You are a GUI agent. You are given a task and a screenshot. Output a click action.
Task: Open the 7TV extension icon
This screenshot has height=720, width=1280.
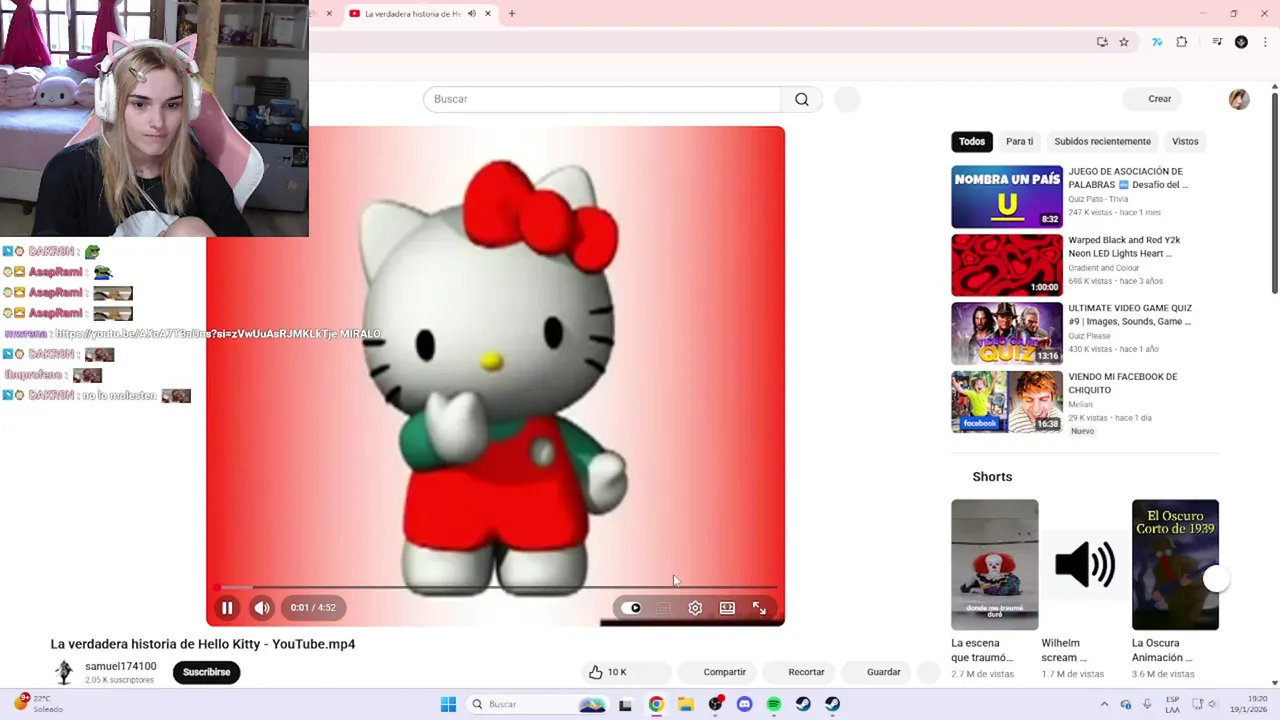click(1157, 42)
